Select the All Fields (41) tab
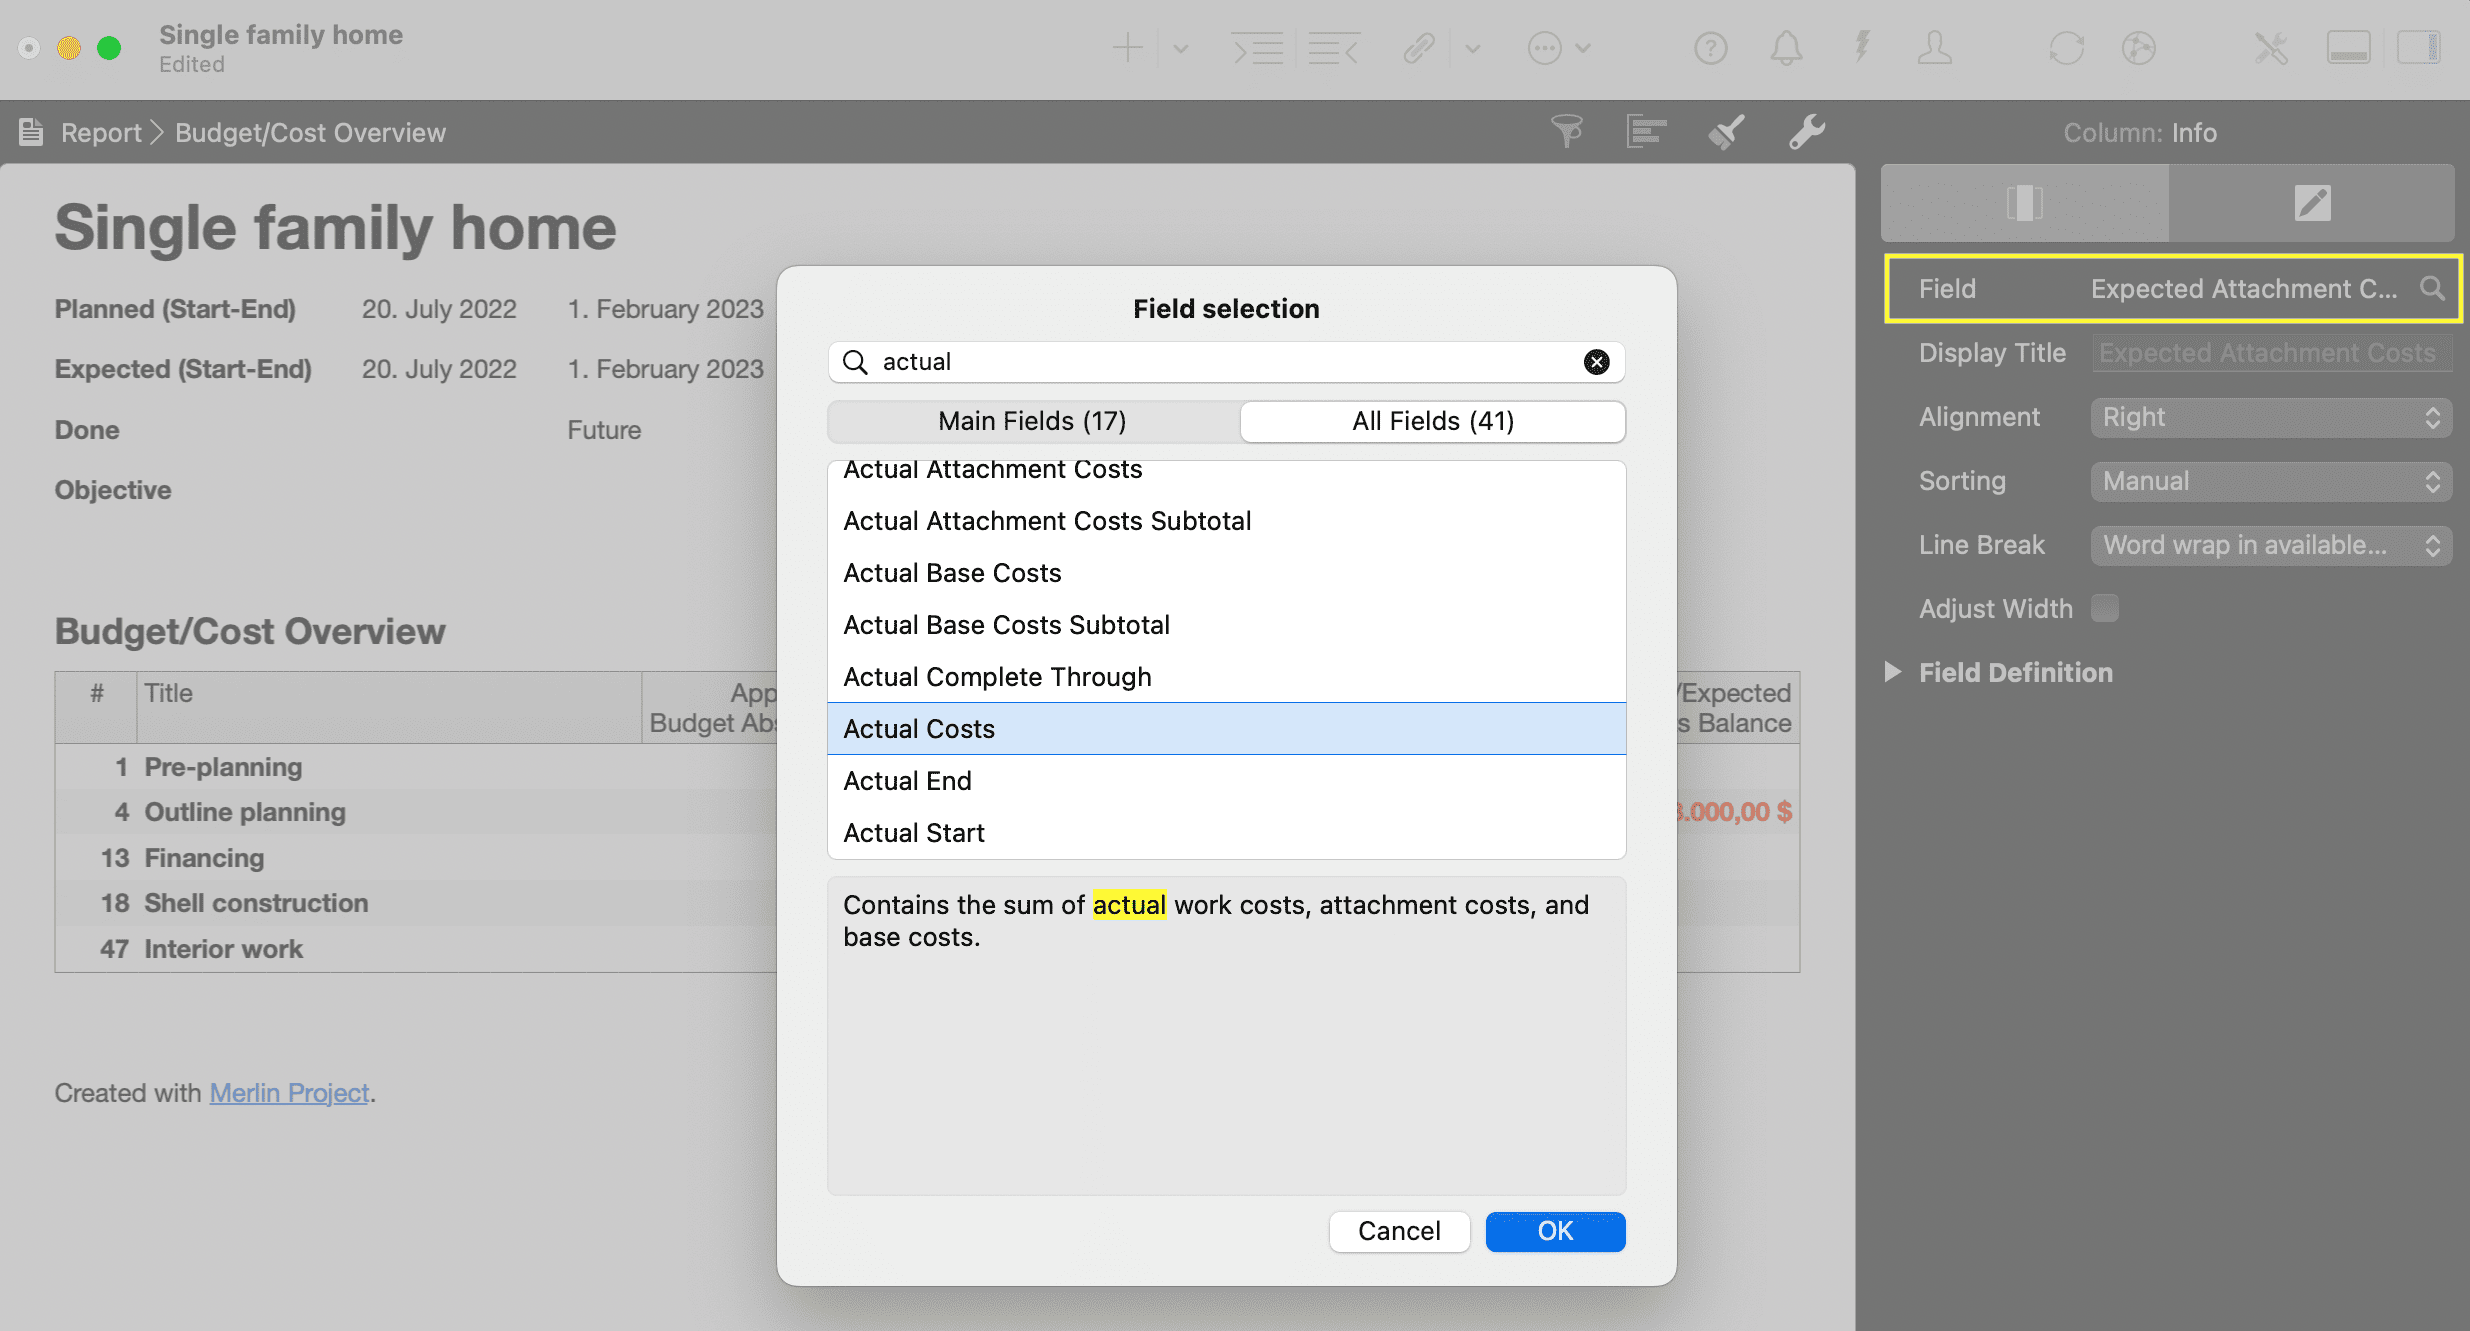The height and width of the screenshot is (1331, 2470). point(1432,421)
